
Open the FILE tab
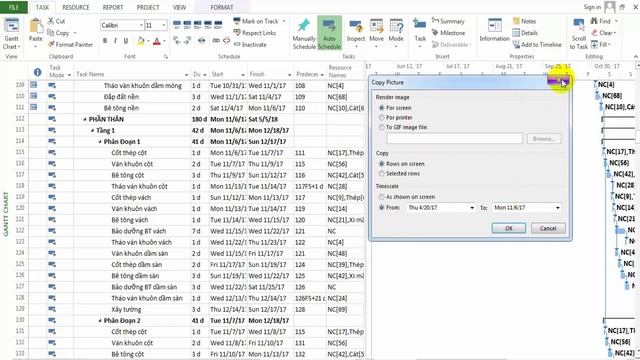click(13, 7)
